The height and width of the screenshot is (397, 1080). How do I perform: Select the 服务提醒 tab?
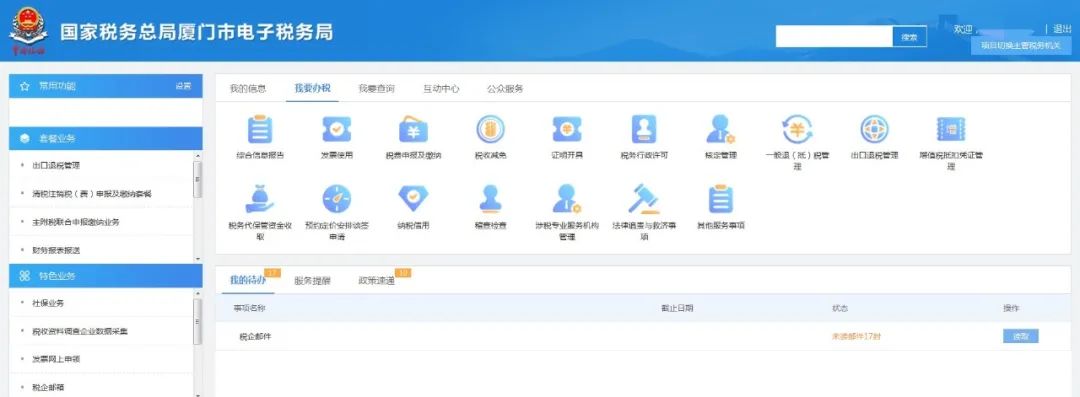tap(312, 281)
